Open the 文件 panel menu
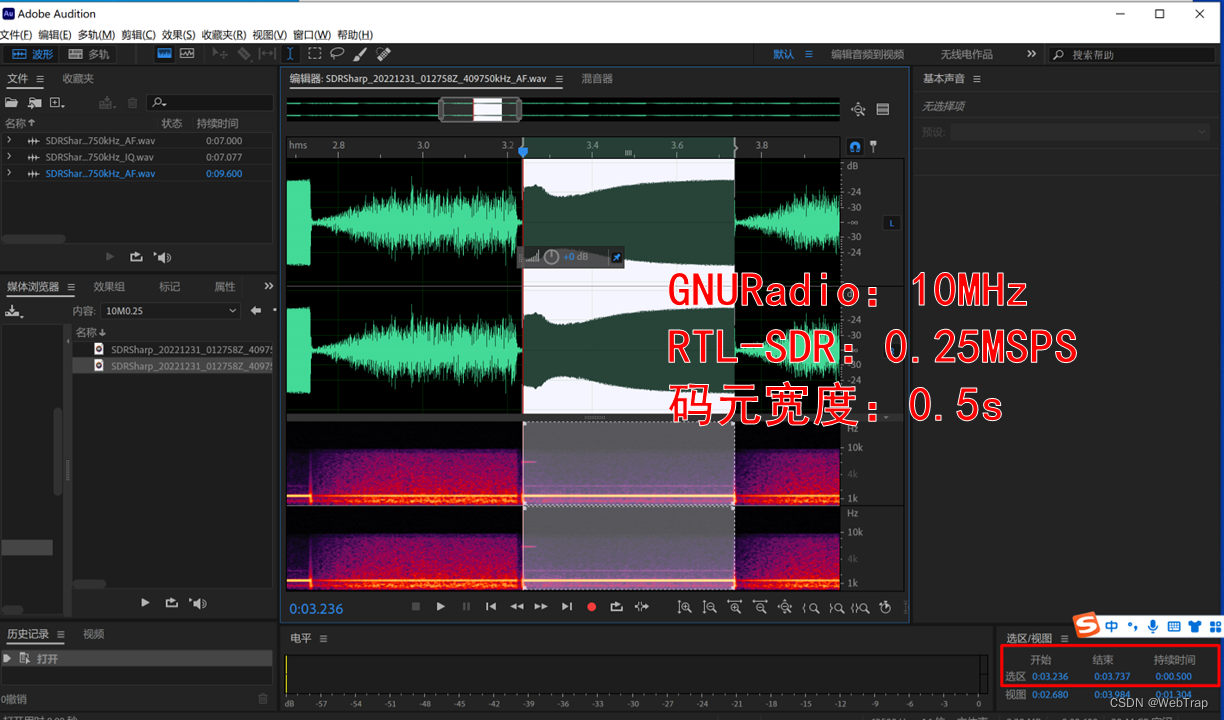This screenshot has width=1224, height=720. 40,79
